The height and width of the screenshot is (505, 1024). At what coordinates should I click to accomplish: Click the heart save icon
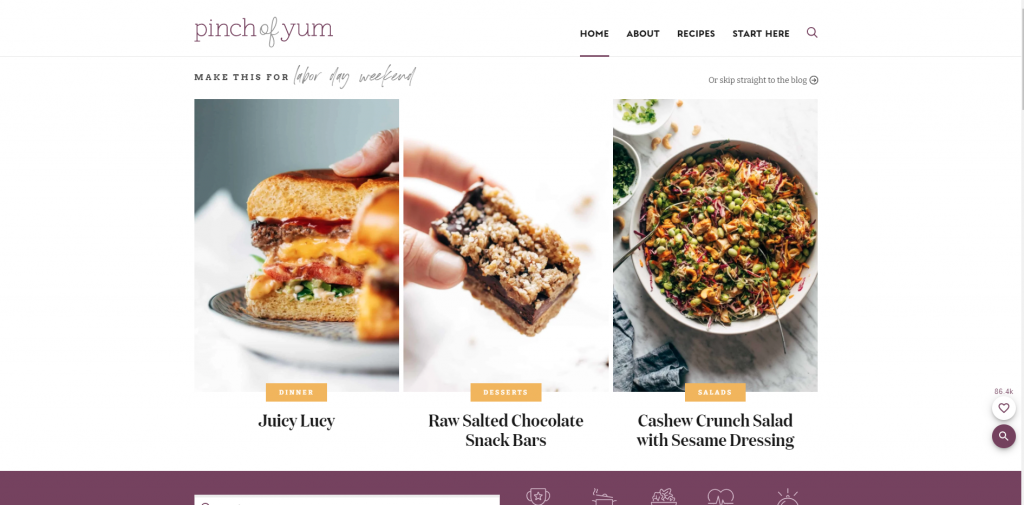pyautogui.click(x=1004, y=408)
